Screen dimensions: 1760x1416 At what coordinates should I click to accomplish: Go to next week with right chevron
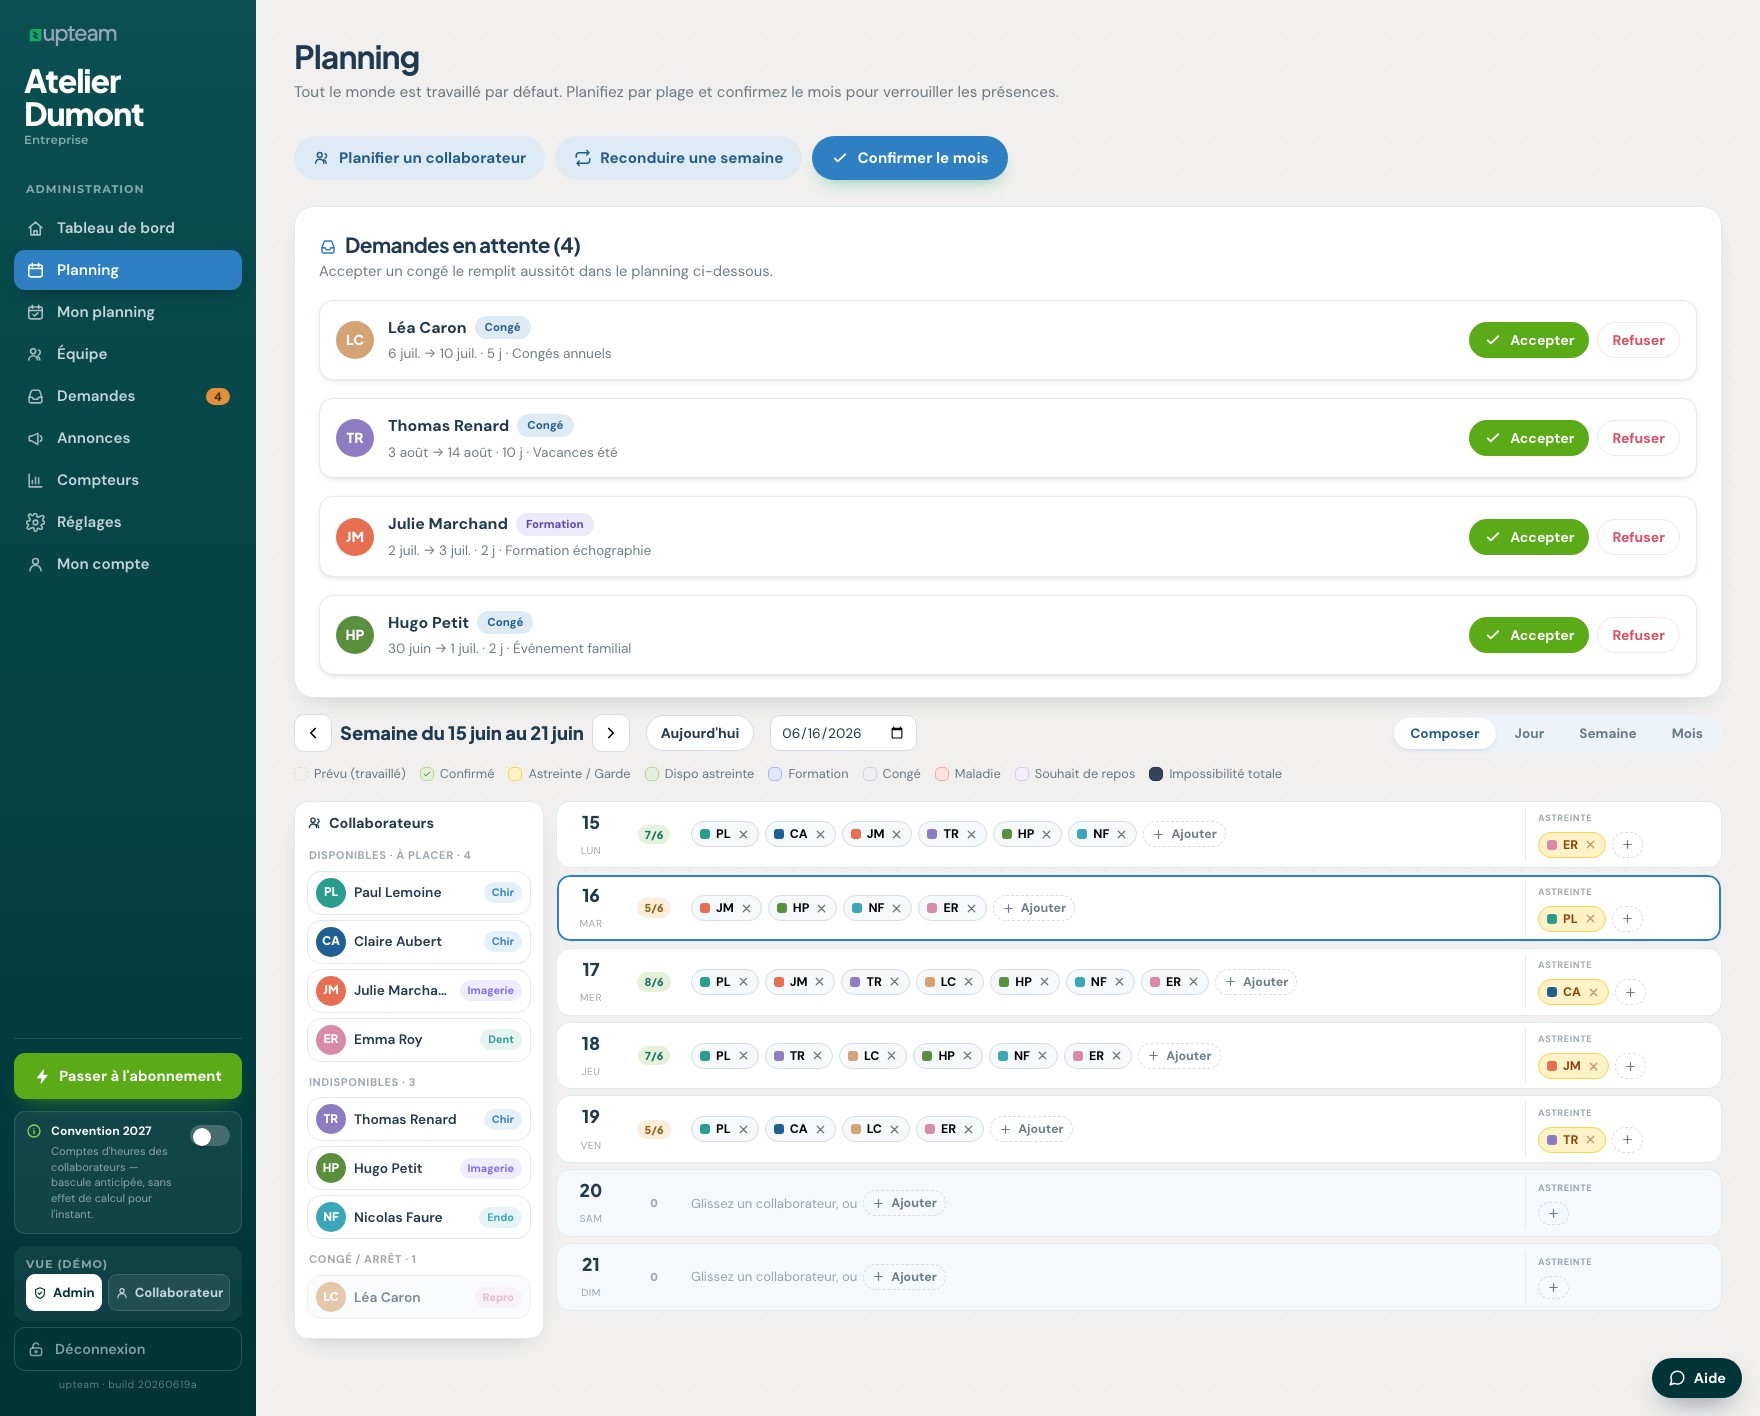pos(611,733)
